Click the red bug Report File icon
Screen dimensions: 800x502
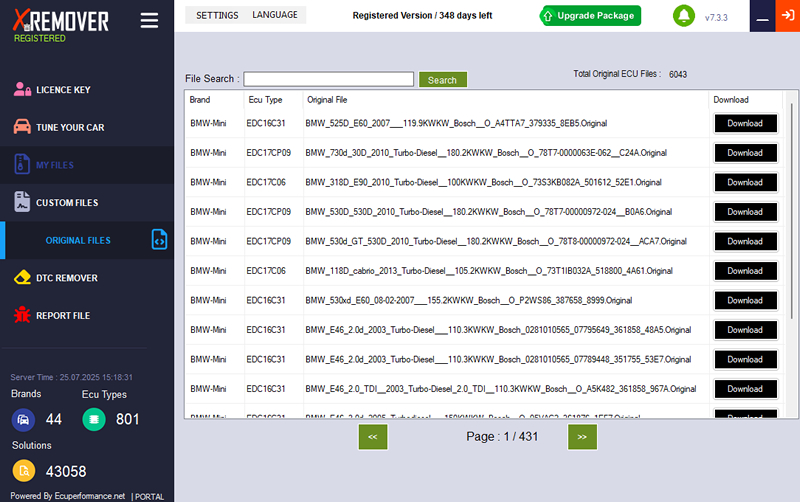click(22, 315)
